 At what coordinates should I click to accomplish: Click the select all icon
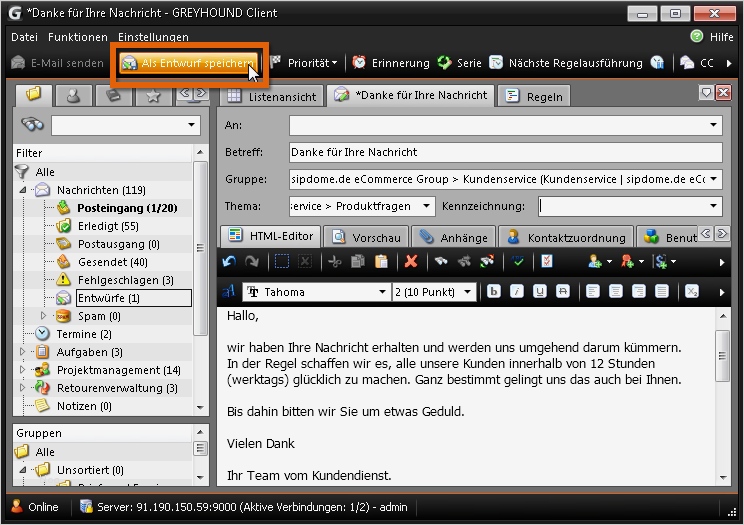click(282, 262)
